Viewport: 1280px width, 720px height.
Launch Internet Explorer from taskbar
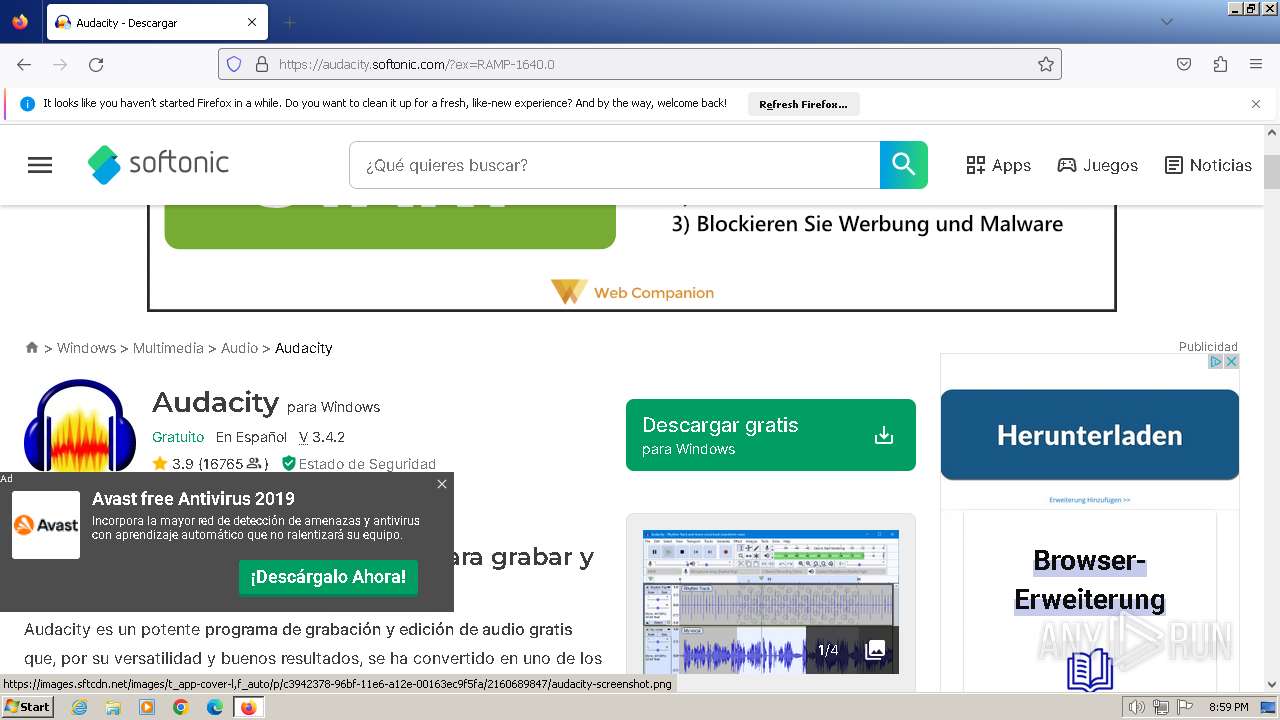click(79, 707)
